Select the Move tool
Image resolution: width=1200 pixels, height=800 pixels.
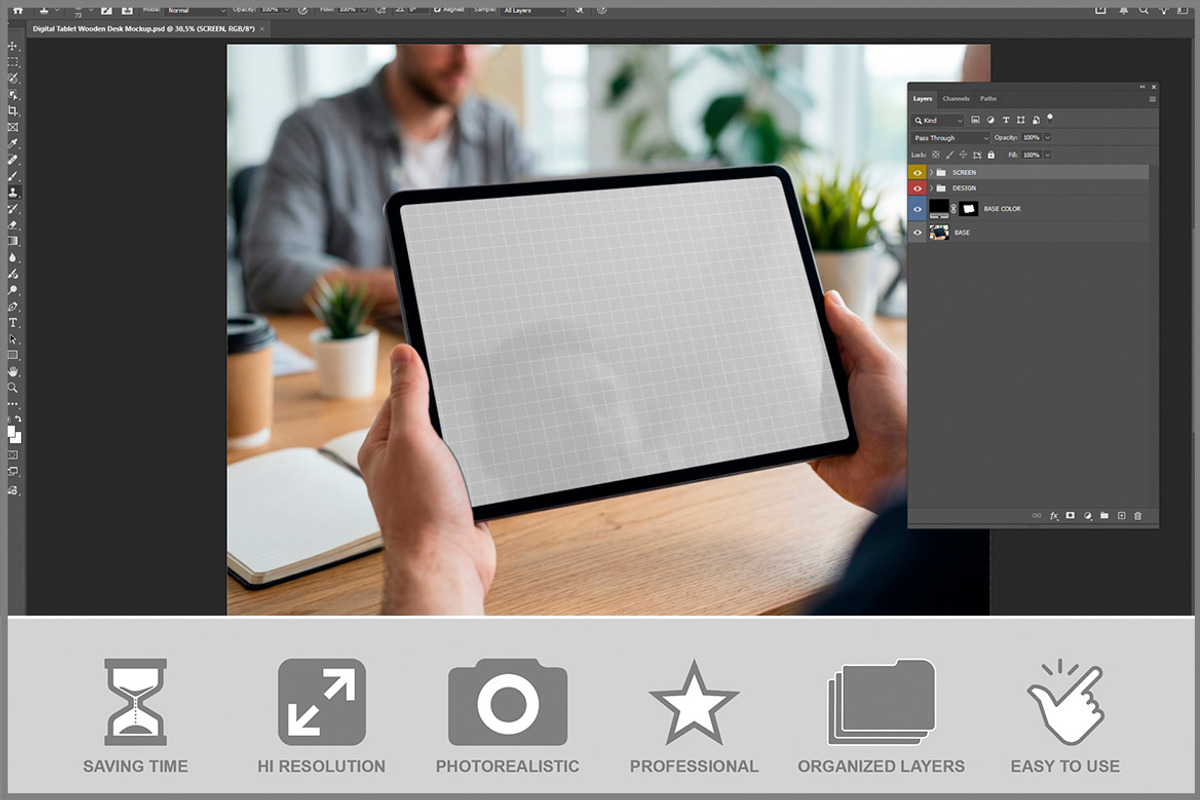[14, 46]
